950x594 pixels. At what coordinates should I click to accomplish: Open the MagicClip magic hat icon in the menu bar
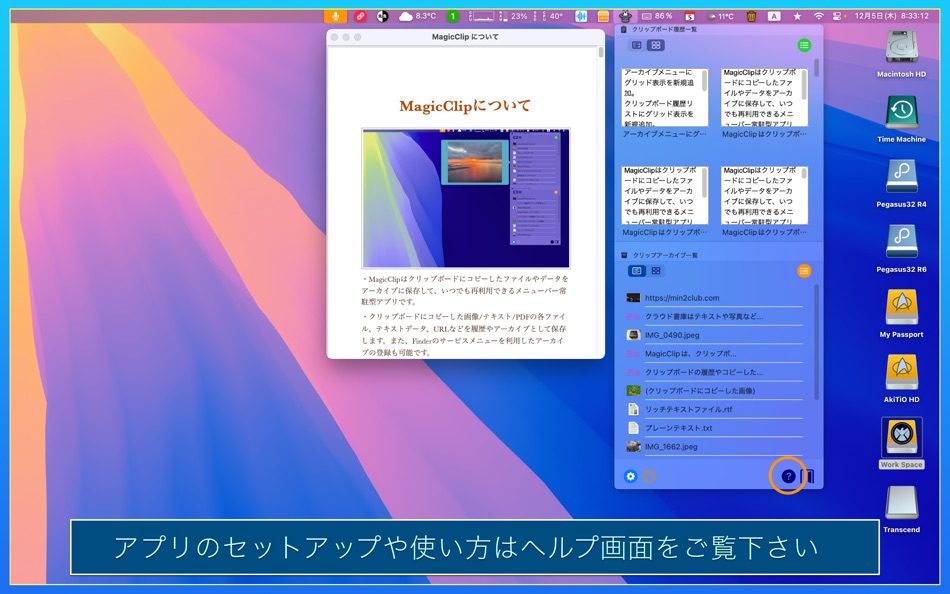point(625,16)
